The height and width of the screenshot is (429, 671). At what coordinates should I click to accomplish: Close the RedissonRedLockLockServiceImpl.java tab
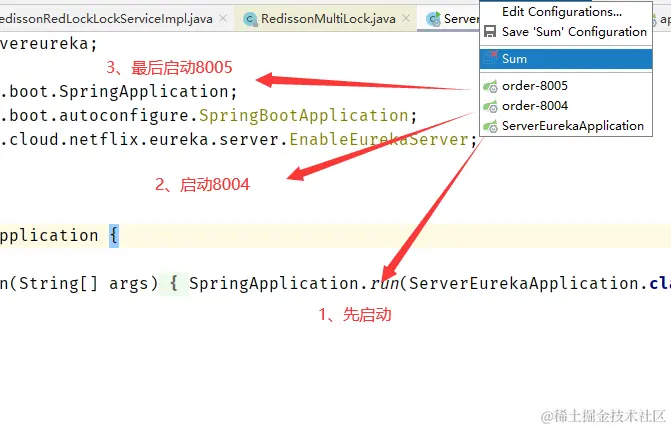(x=223, y=18)
